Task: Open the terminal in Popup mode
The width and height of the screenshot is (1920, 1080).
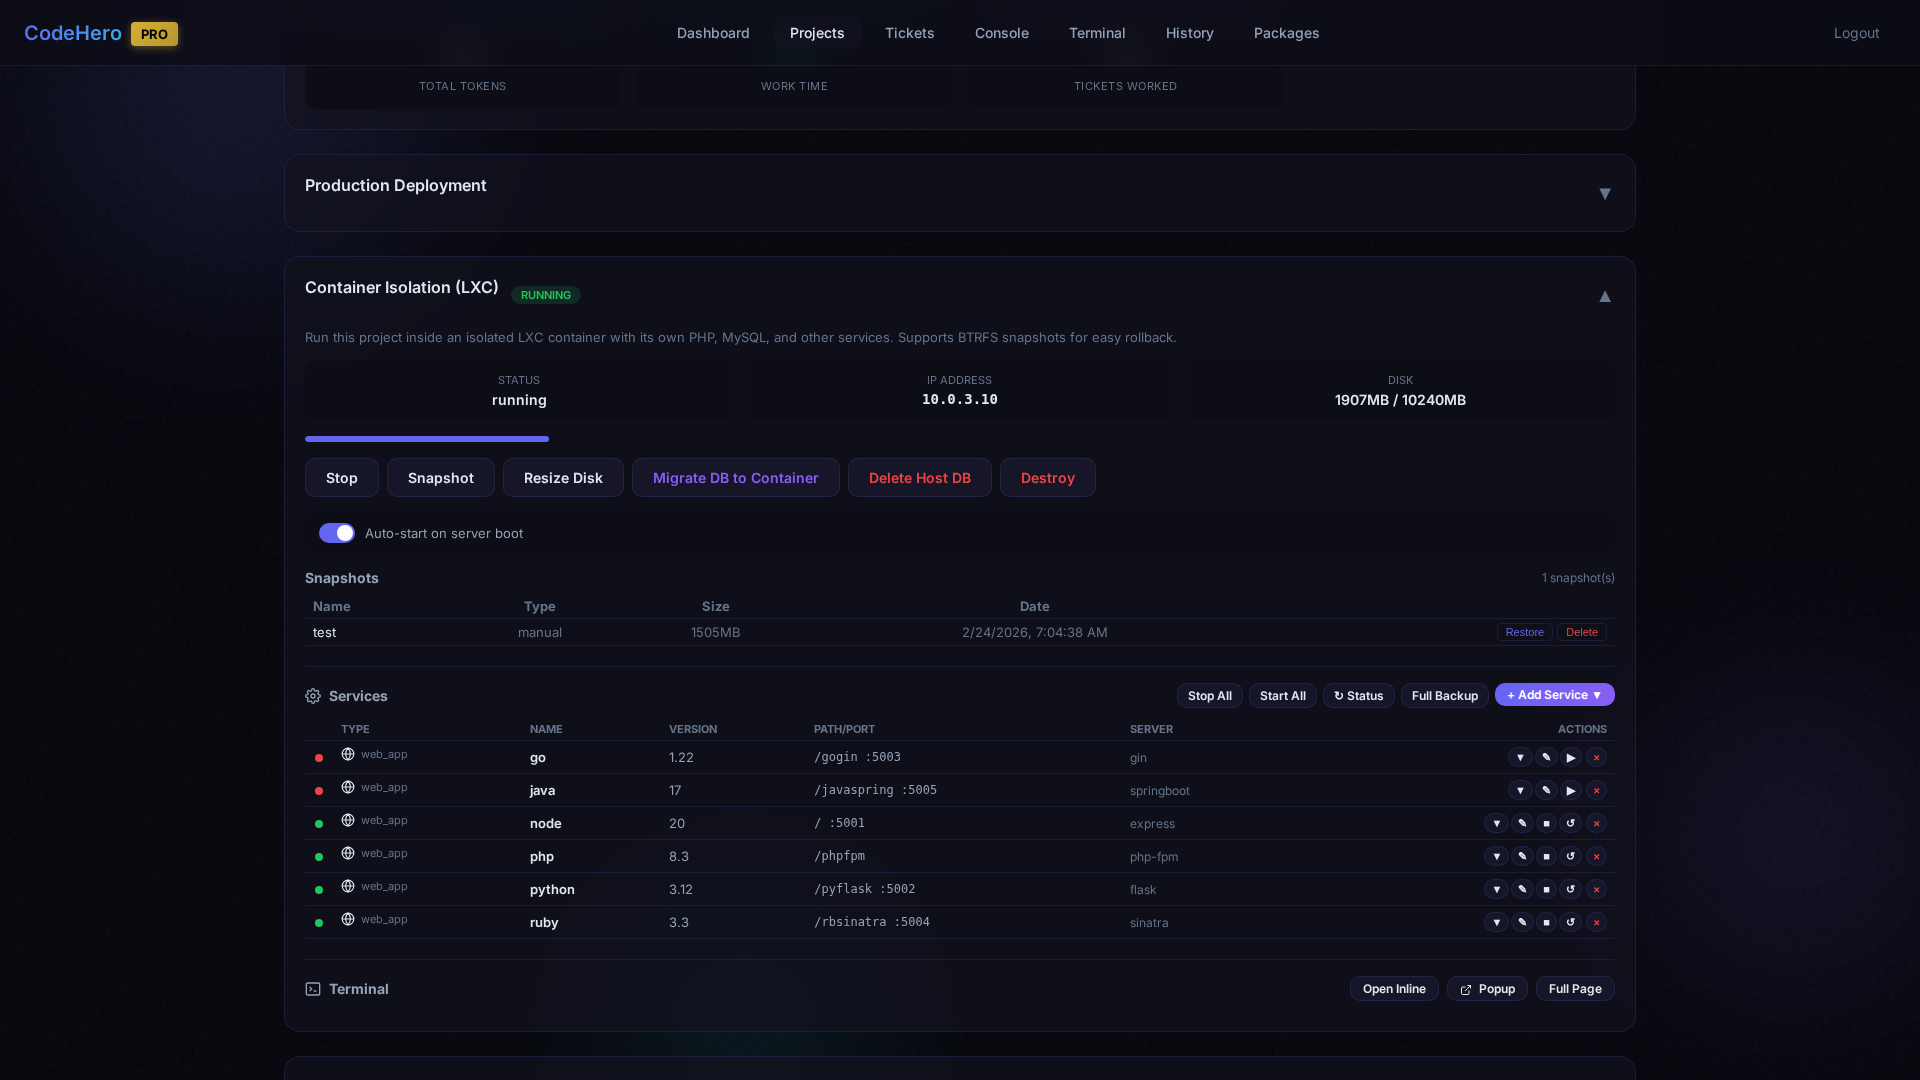Action: point(1487,989)
